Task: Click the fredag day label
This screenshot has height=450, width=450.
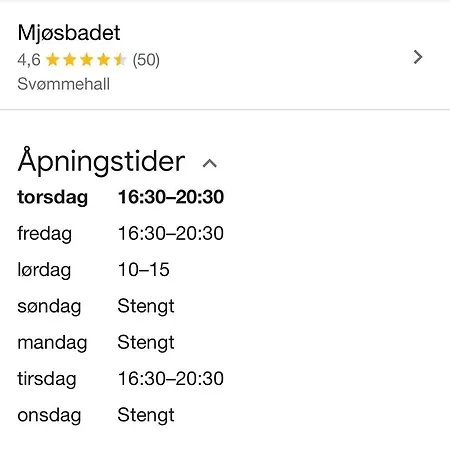Action: tap(44, 234)
